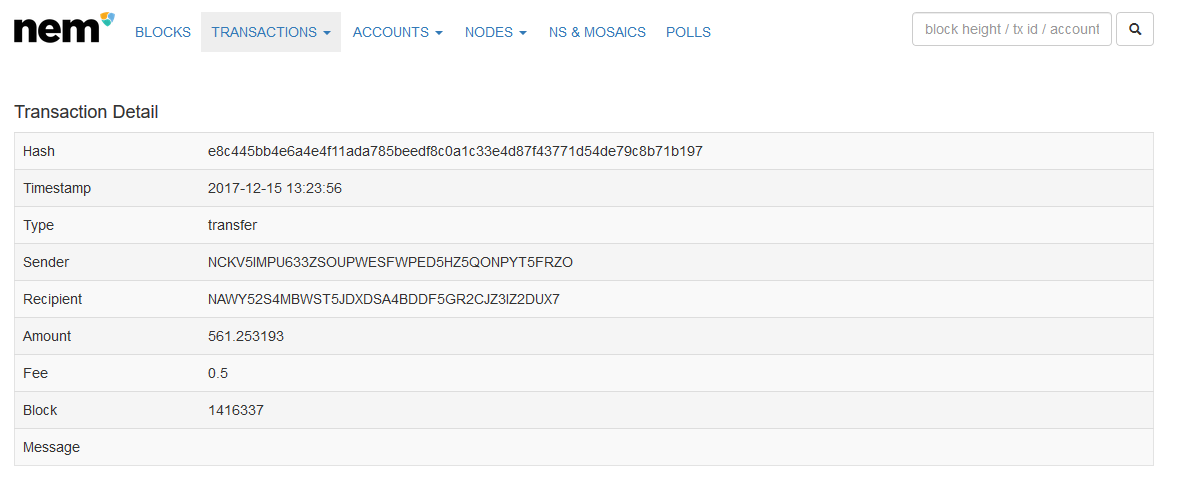Click the timestamp 2017-12-15 13:23:56
The height and width of the screenshot is (483, 1177).
tap(275, 189)
